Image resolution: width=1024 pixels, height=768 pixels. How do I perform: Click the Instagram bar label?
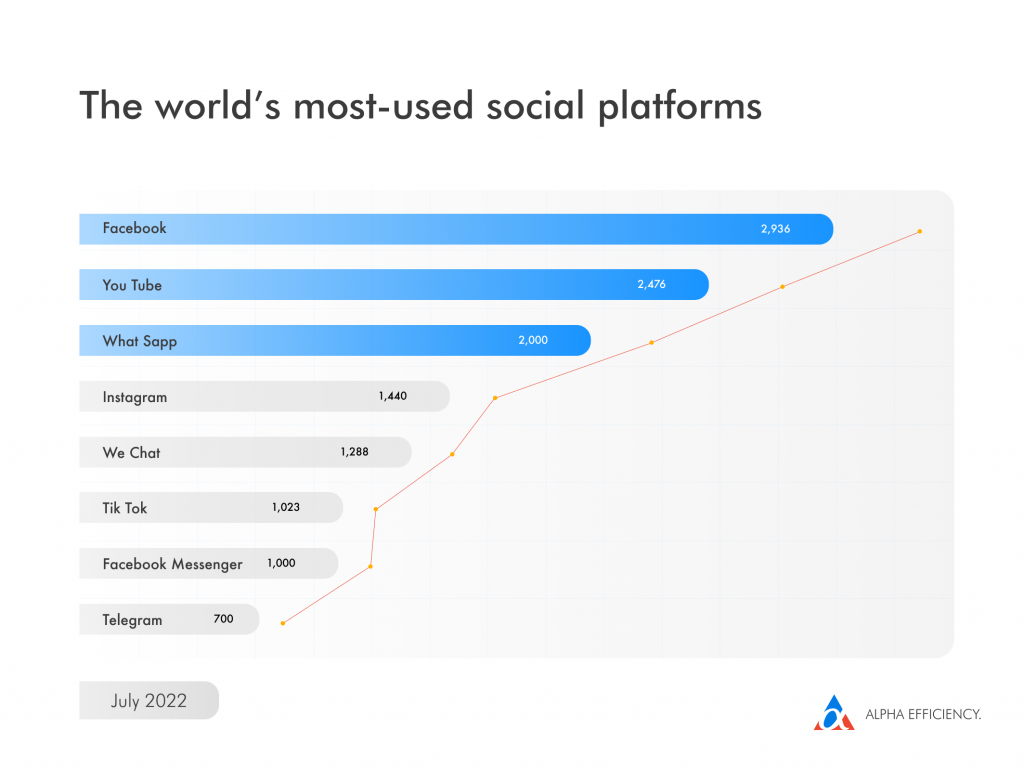coord(135,397)
